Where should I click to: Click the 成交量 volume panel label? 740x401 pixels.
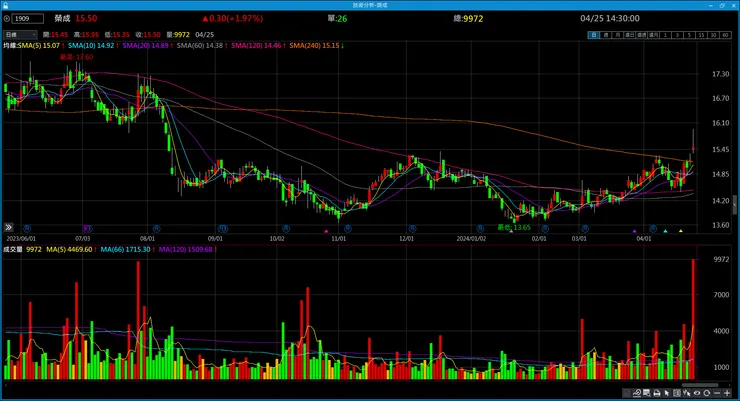click(13, 249)
